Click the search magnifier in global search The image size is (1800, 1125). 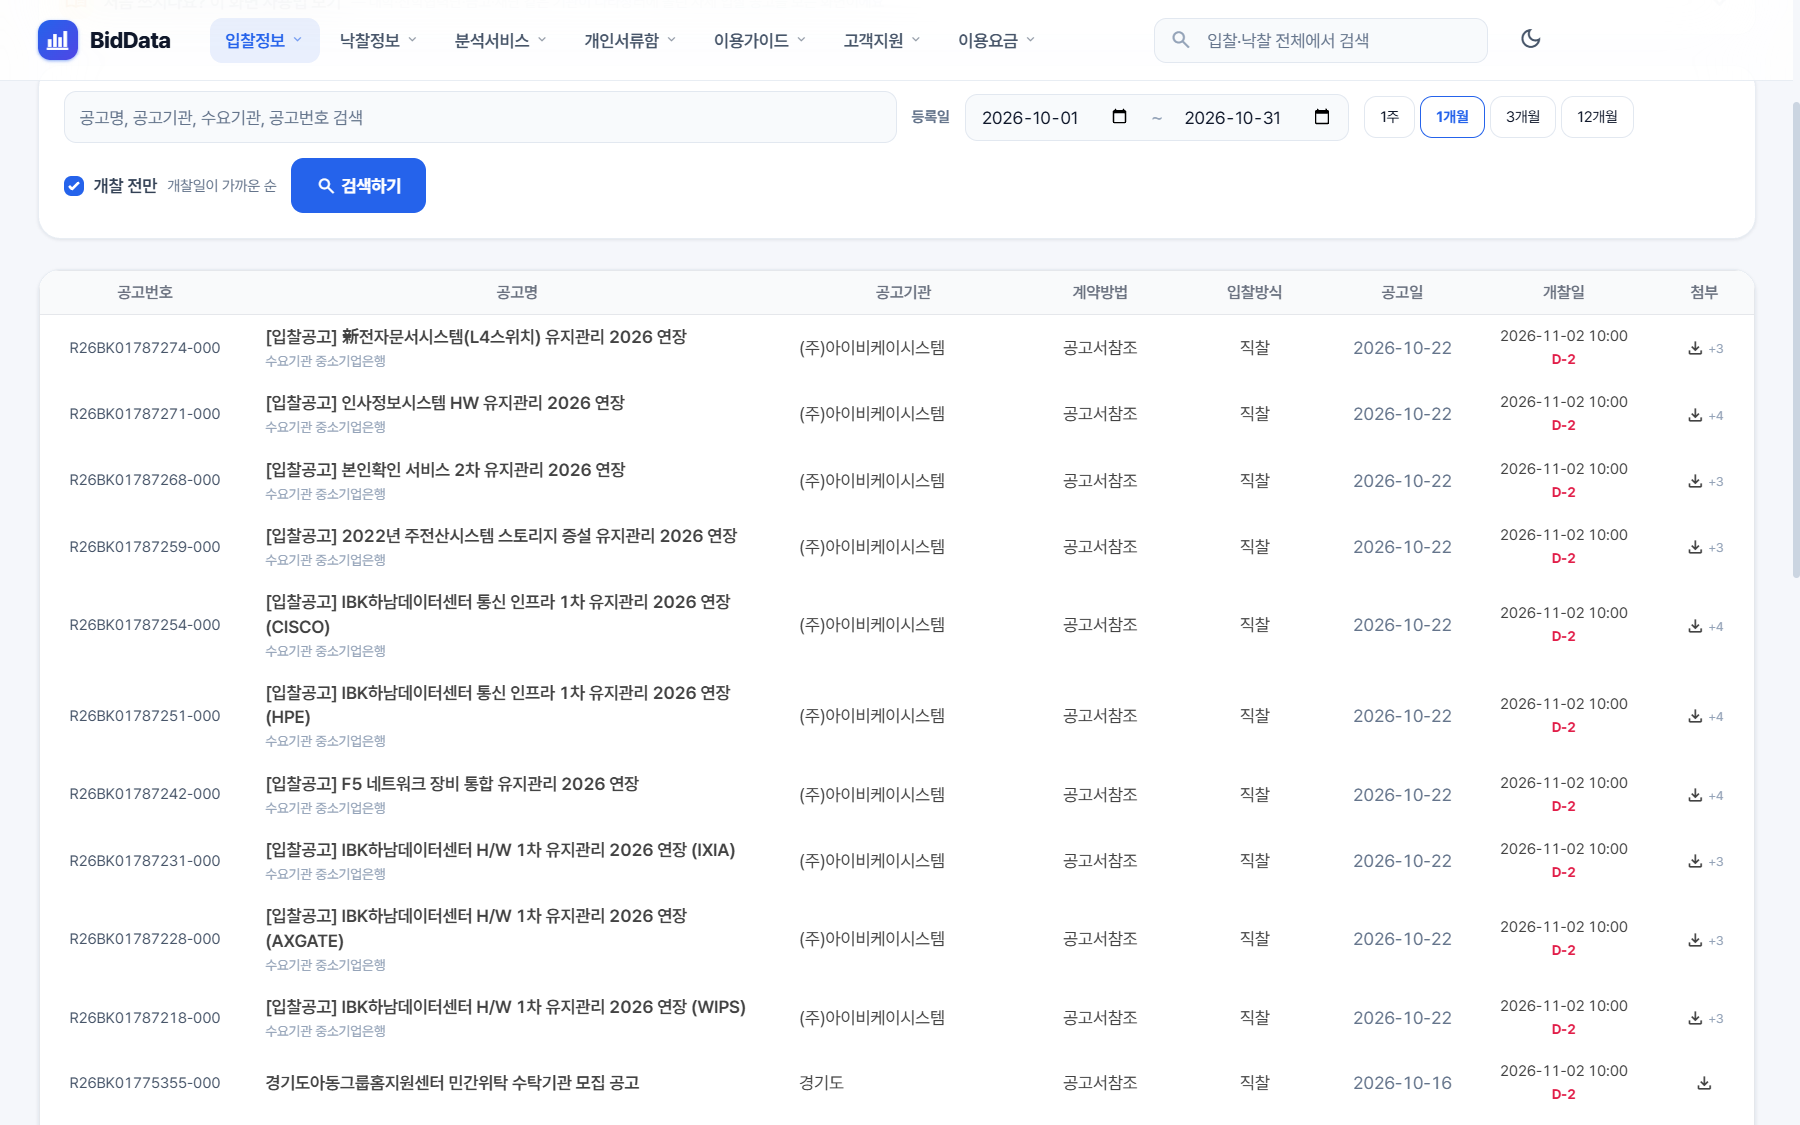click(1181, 40)
